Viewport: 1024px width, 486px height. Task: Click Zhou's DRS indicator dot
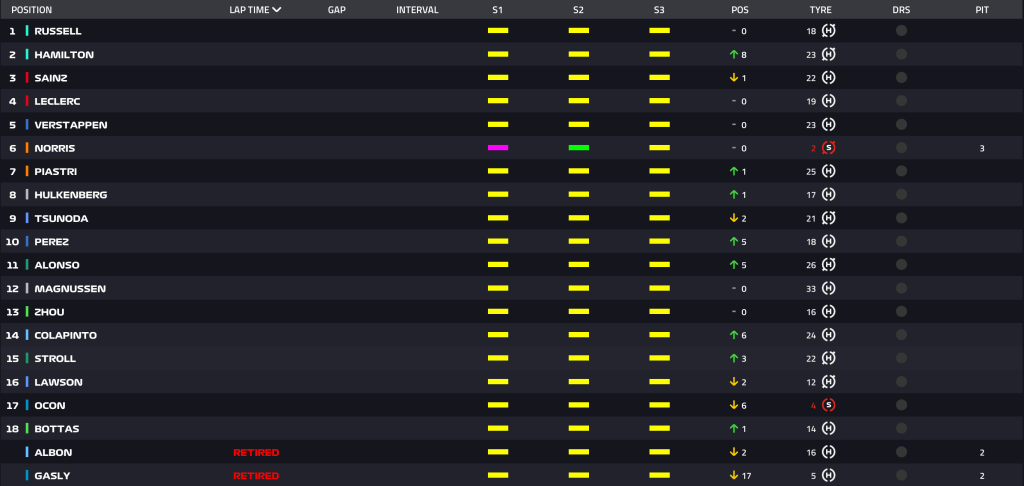[901, 312]
